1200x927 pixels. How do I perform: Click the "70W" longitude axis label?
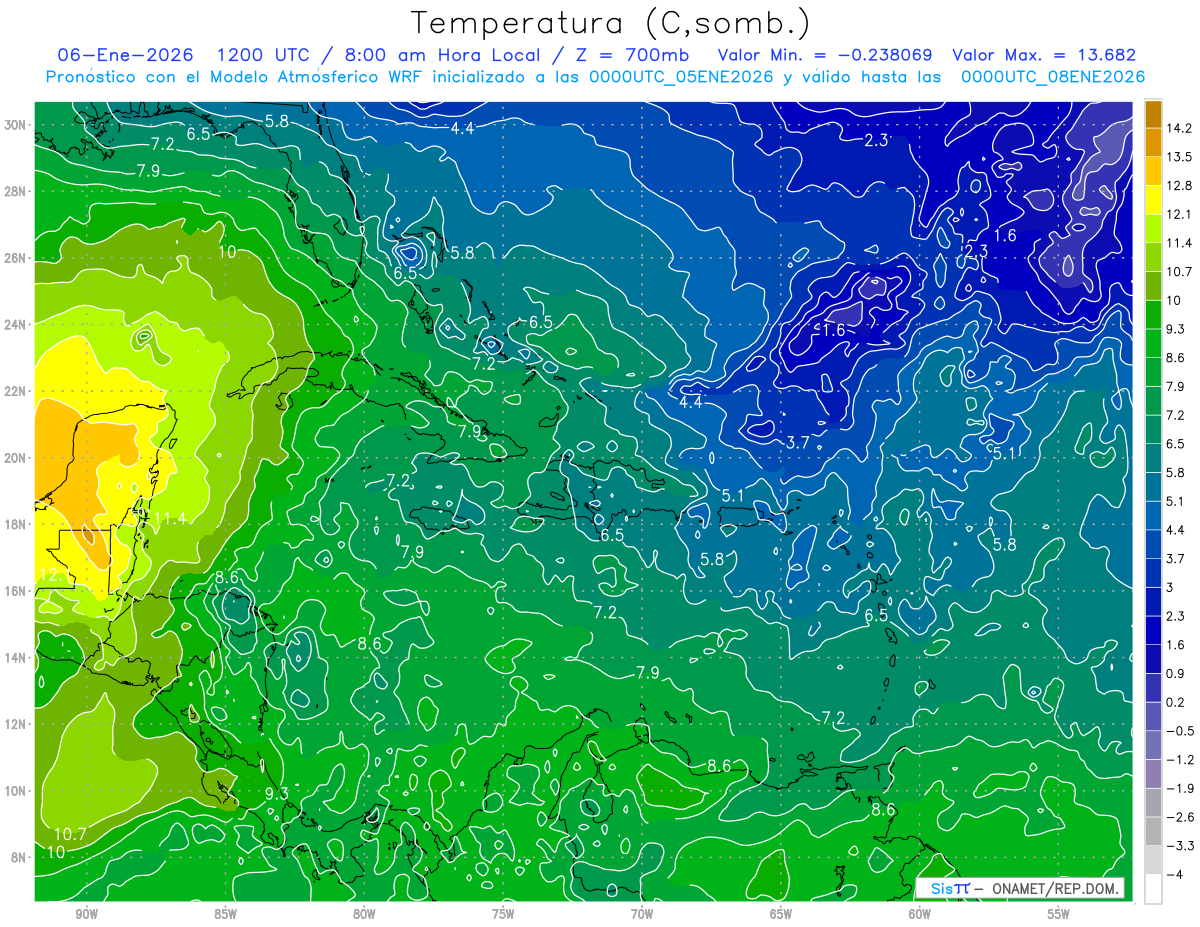tap(642, 914)
